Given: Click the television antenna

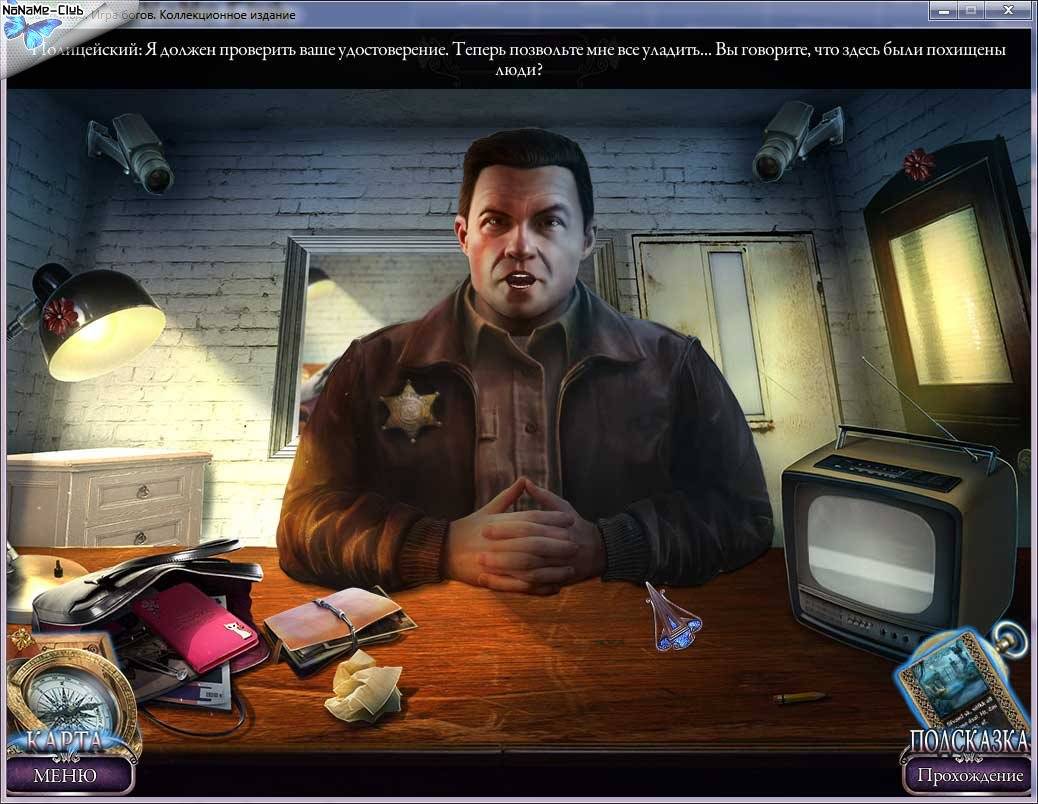Looking at the screenshot, I should [x=919, y=407].
